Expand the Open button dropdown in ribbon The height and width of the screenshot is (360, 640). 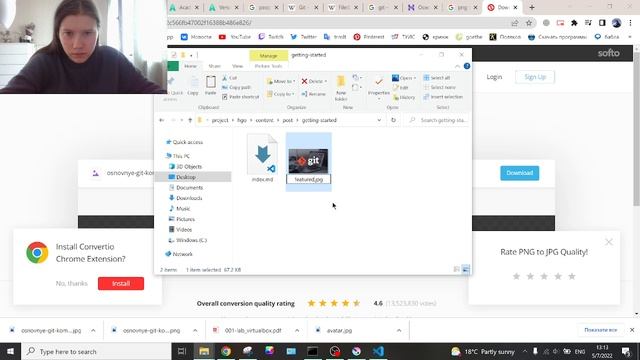pos(415,78)
